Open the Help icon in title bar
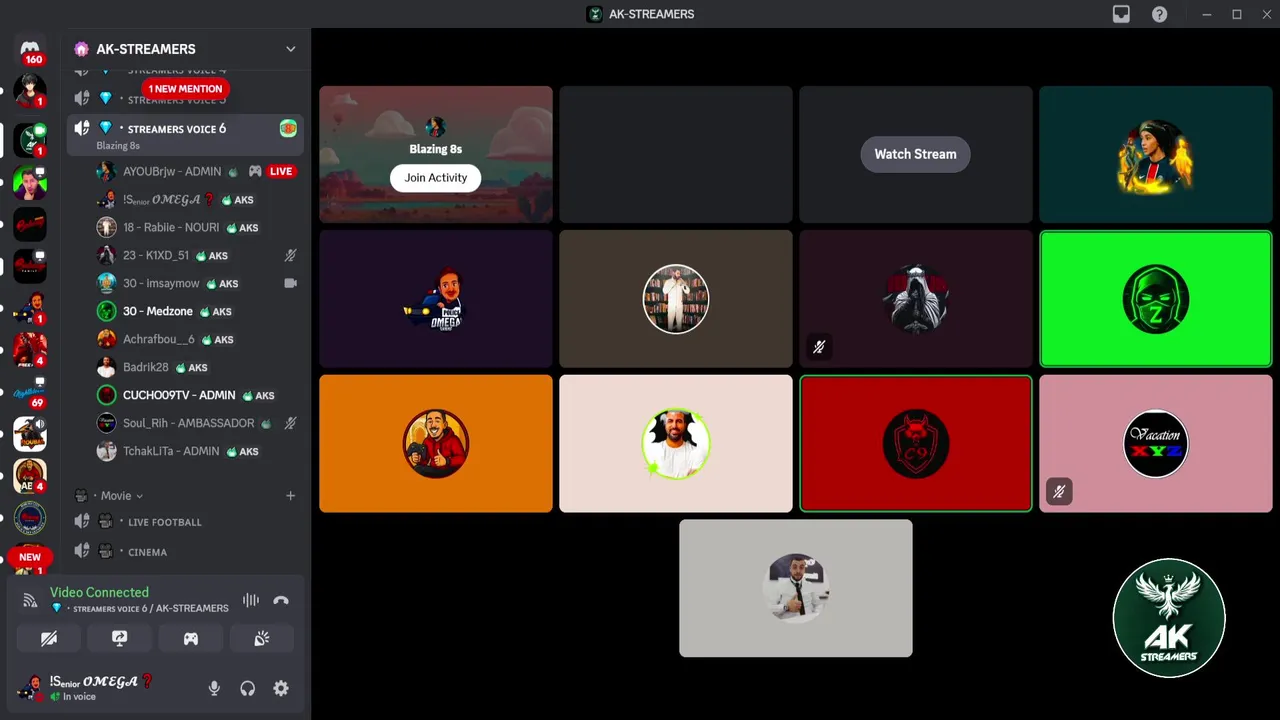Screen dimensions: 1280x720 (x=1159, y=14)
